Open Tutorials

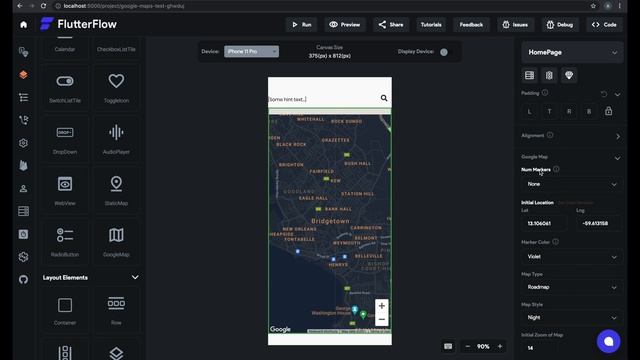pos(431,24)
